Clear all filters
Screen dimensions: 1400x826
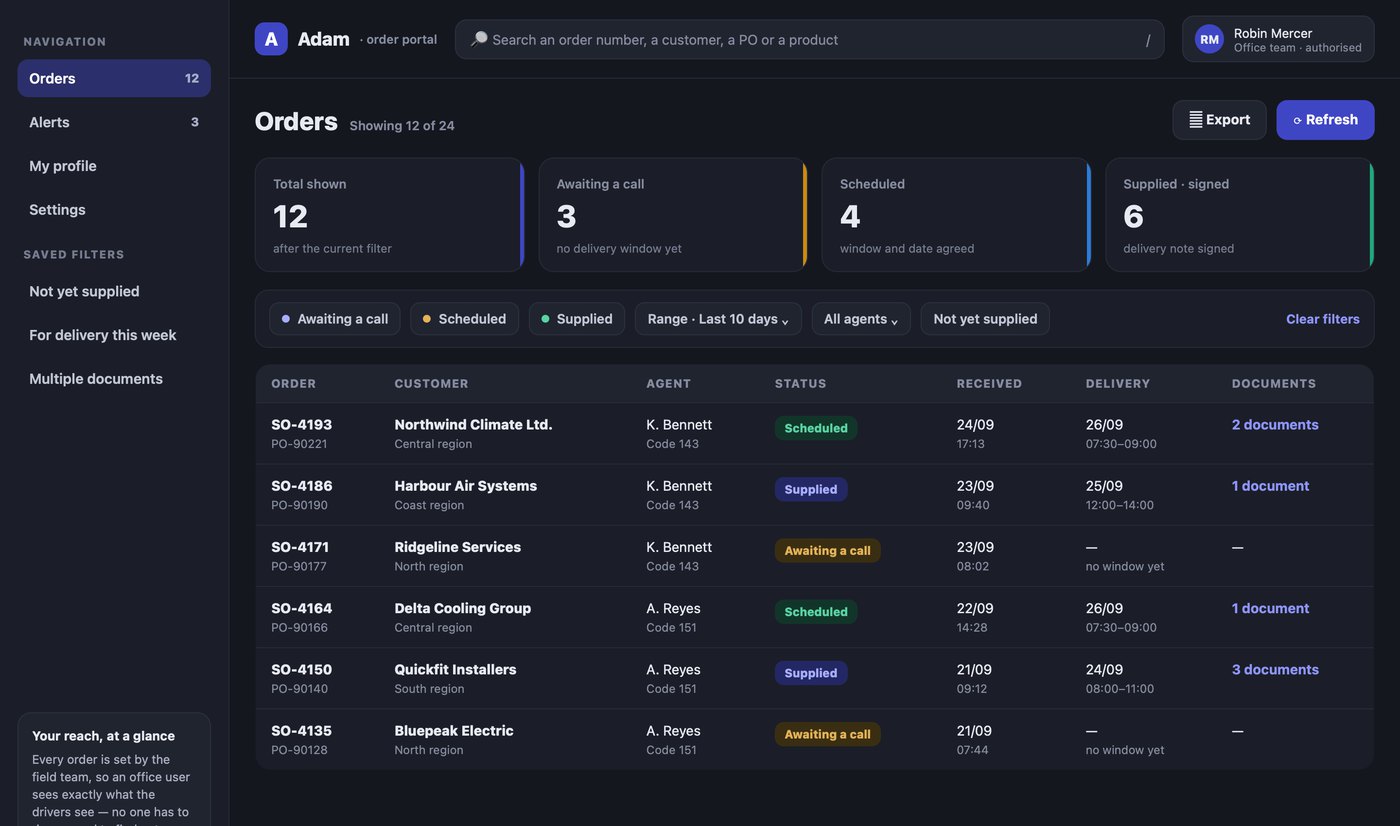1323,319
